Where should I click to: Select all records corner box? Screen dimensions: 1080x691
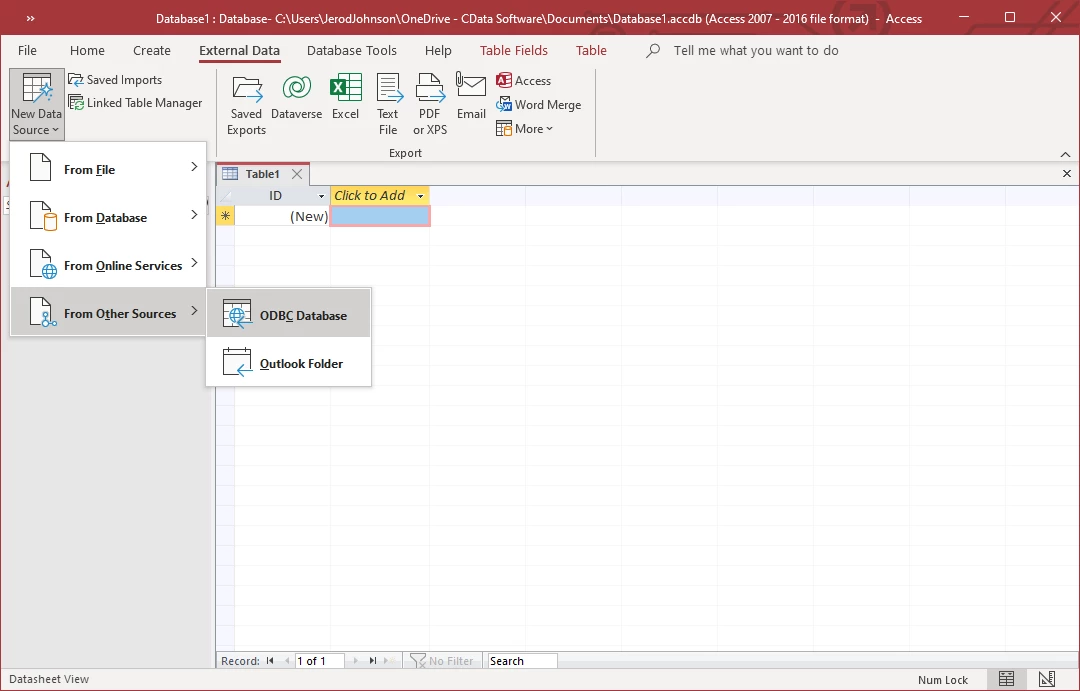pyautogui.click(x=225, y=196)
